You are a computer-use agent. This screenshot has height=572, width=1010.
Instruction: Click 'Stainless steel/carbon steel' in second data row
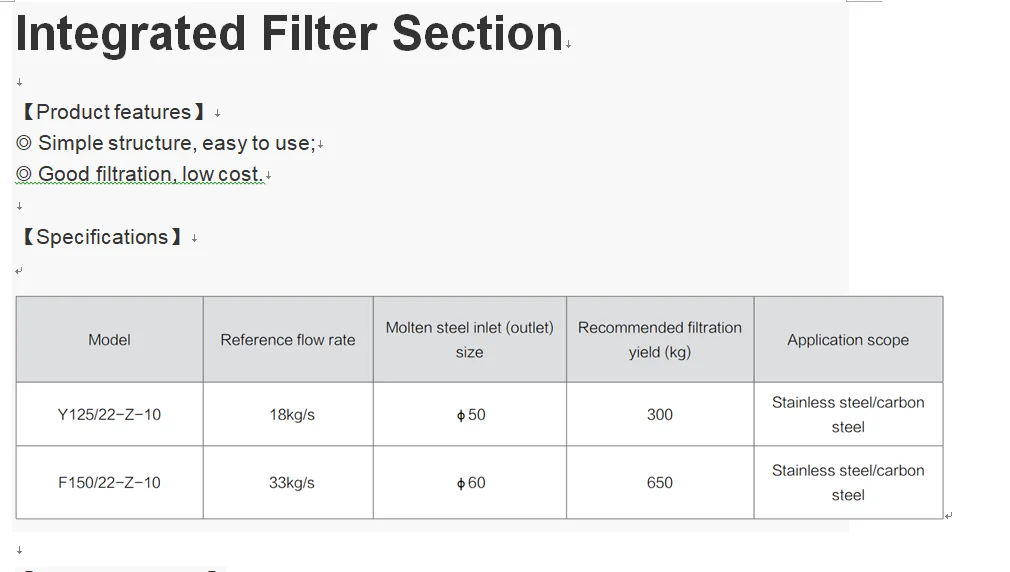(x=847, y=482)
